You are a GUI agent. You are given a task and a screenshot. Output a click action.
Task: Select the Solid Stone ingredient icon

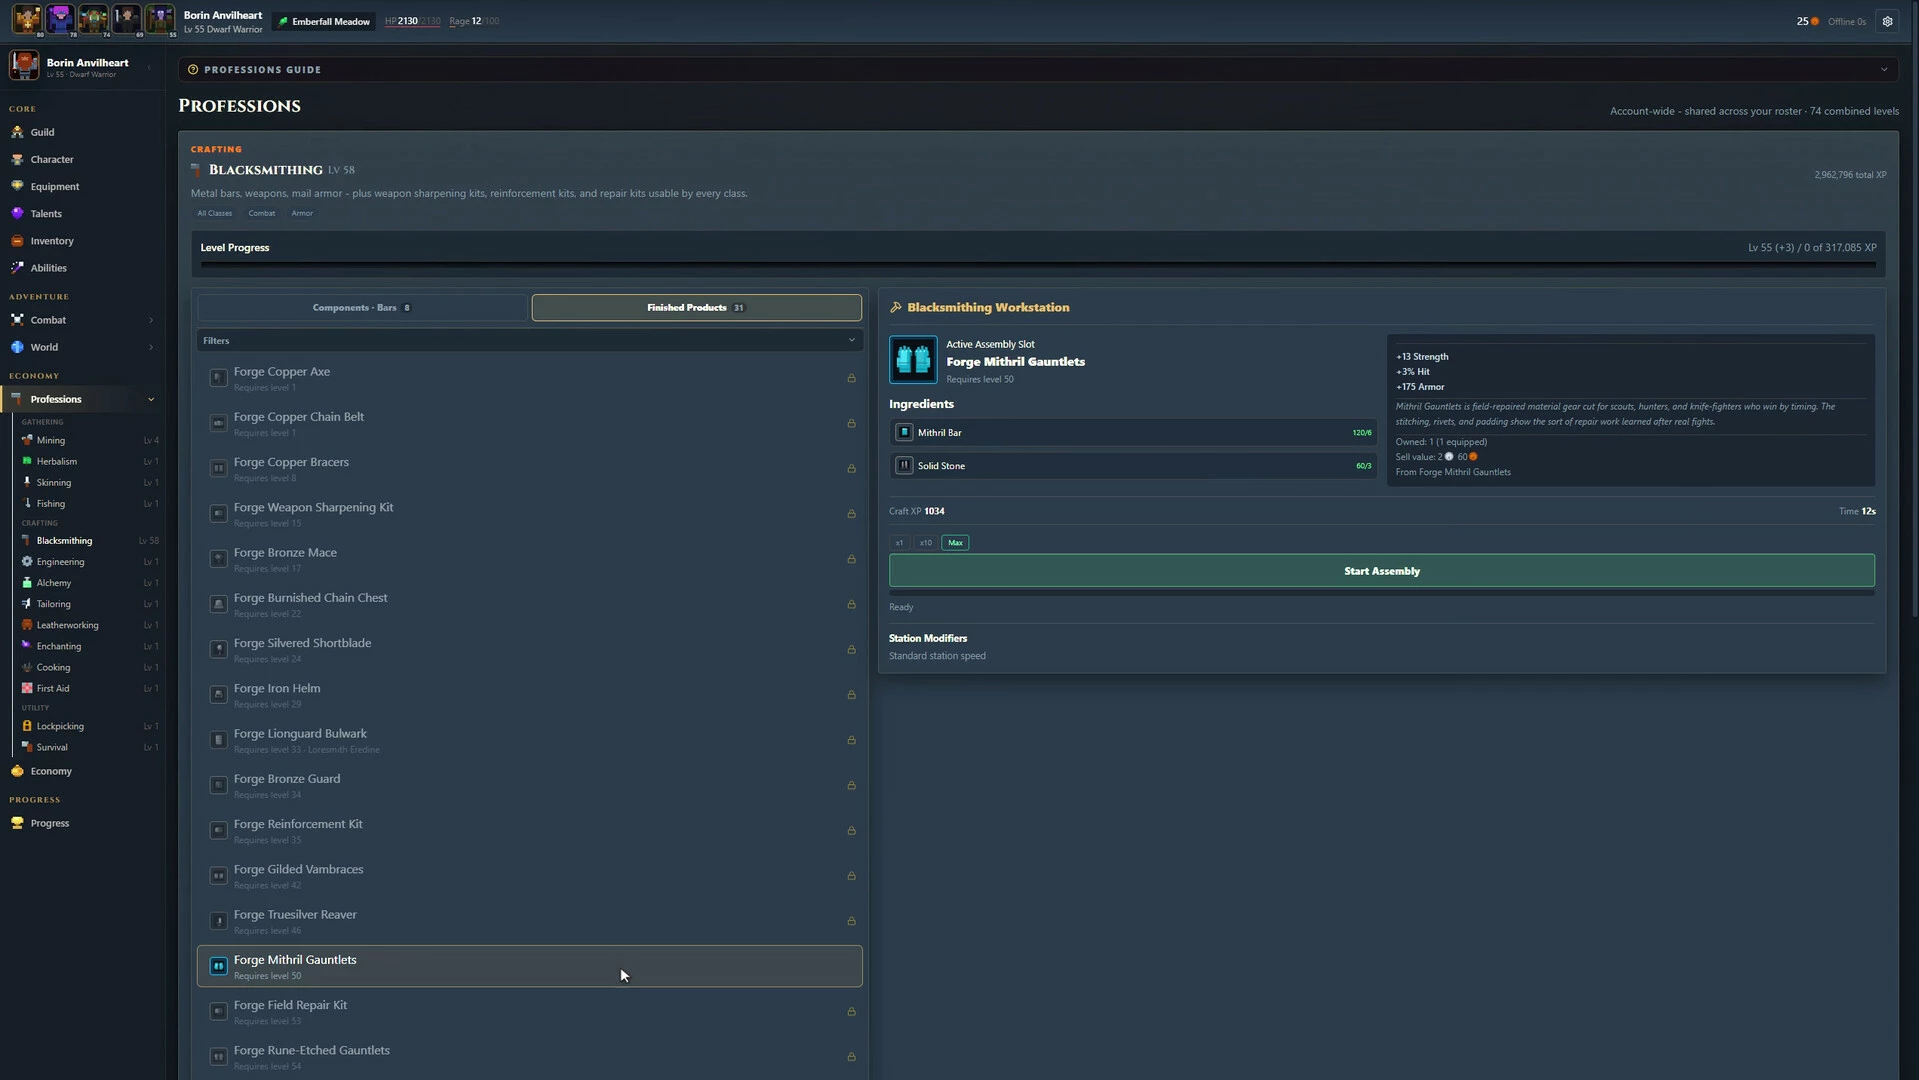pyautogui.click(x=904, y=466)
